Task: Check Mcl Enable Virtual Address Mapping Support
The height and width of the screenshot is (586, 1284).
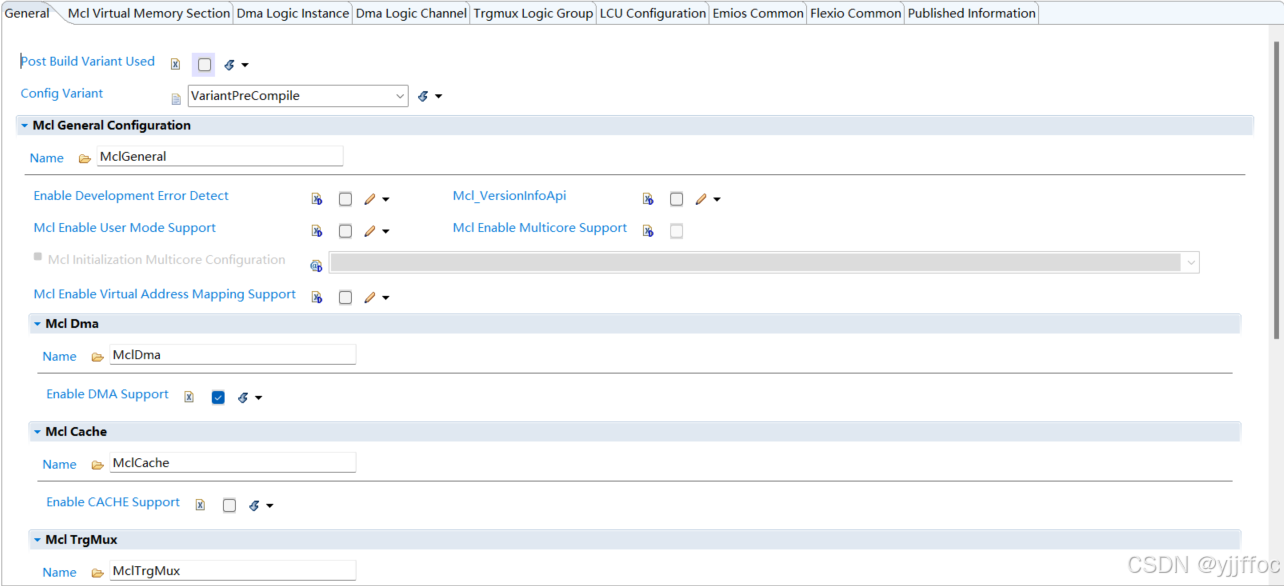Action: 345,297
